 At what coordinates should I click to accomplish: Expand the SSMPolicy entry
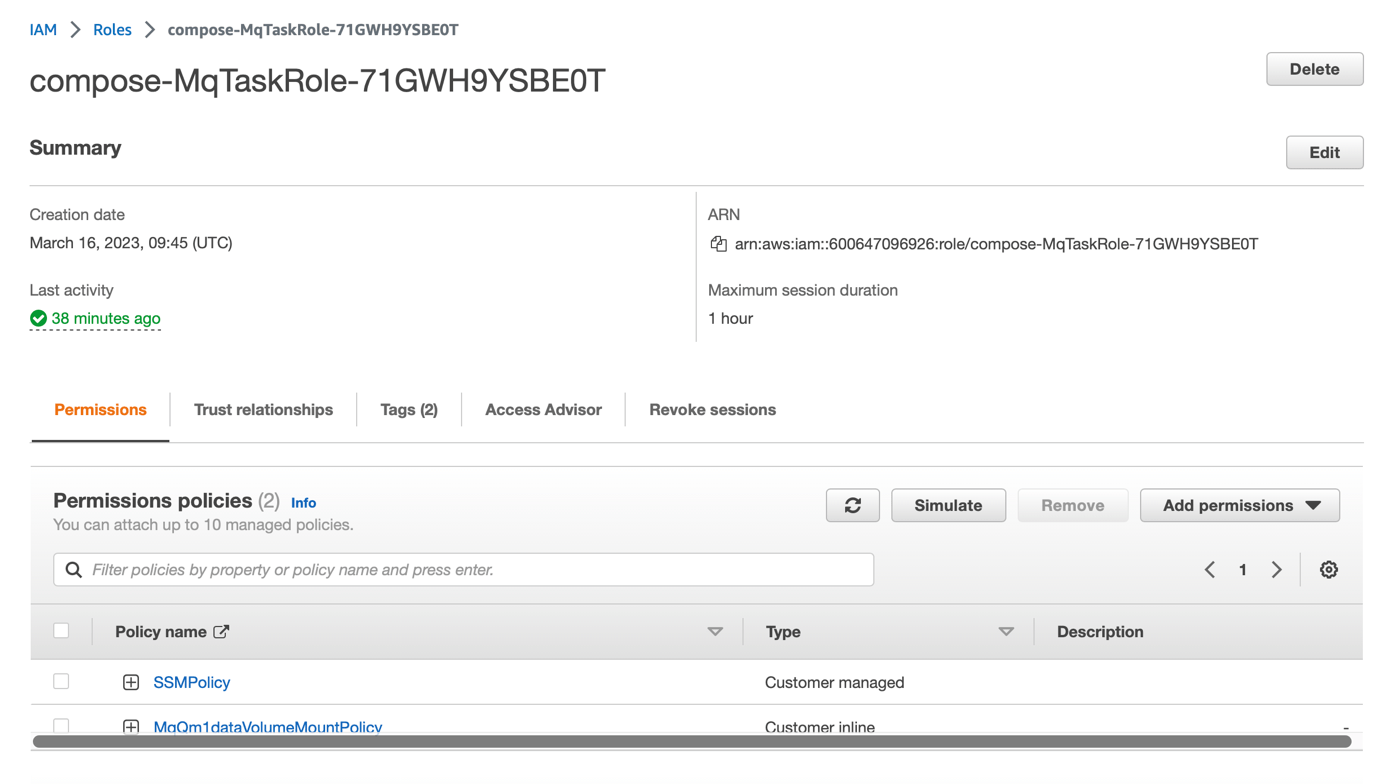tap(131, 681)
